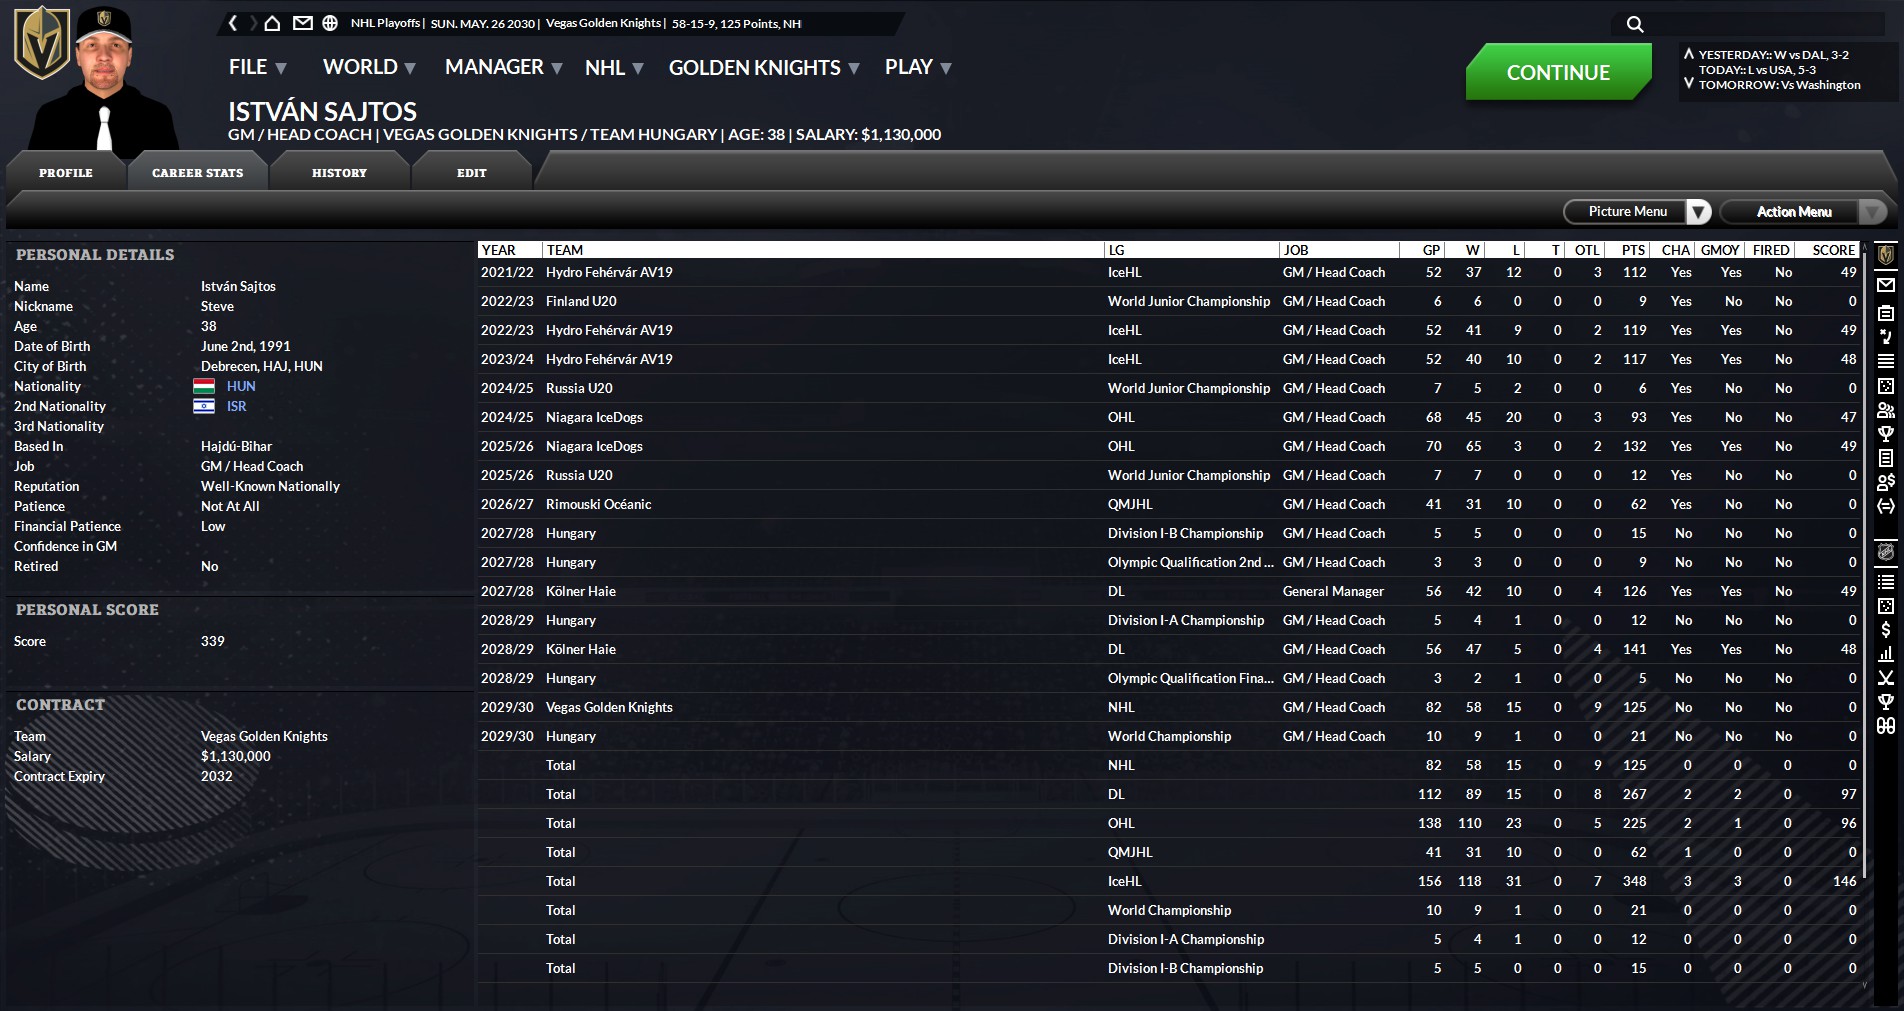Open the clipboard icon in right sidebar
Viewport: 1904px width, 1011px height.
coord(1886,313)
